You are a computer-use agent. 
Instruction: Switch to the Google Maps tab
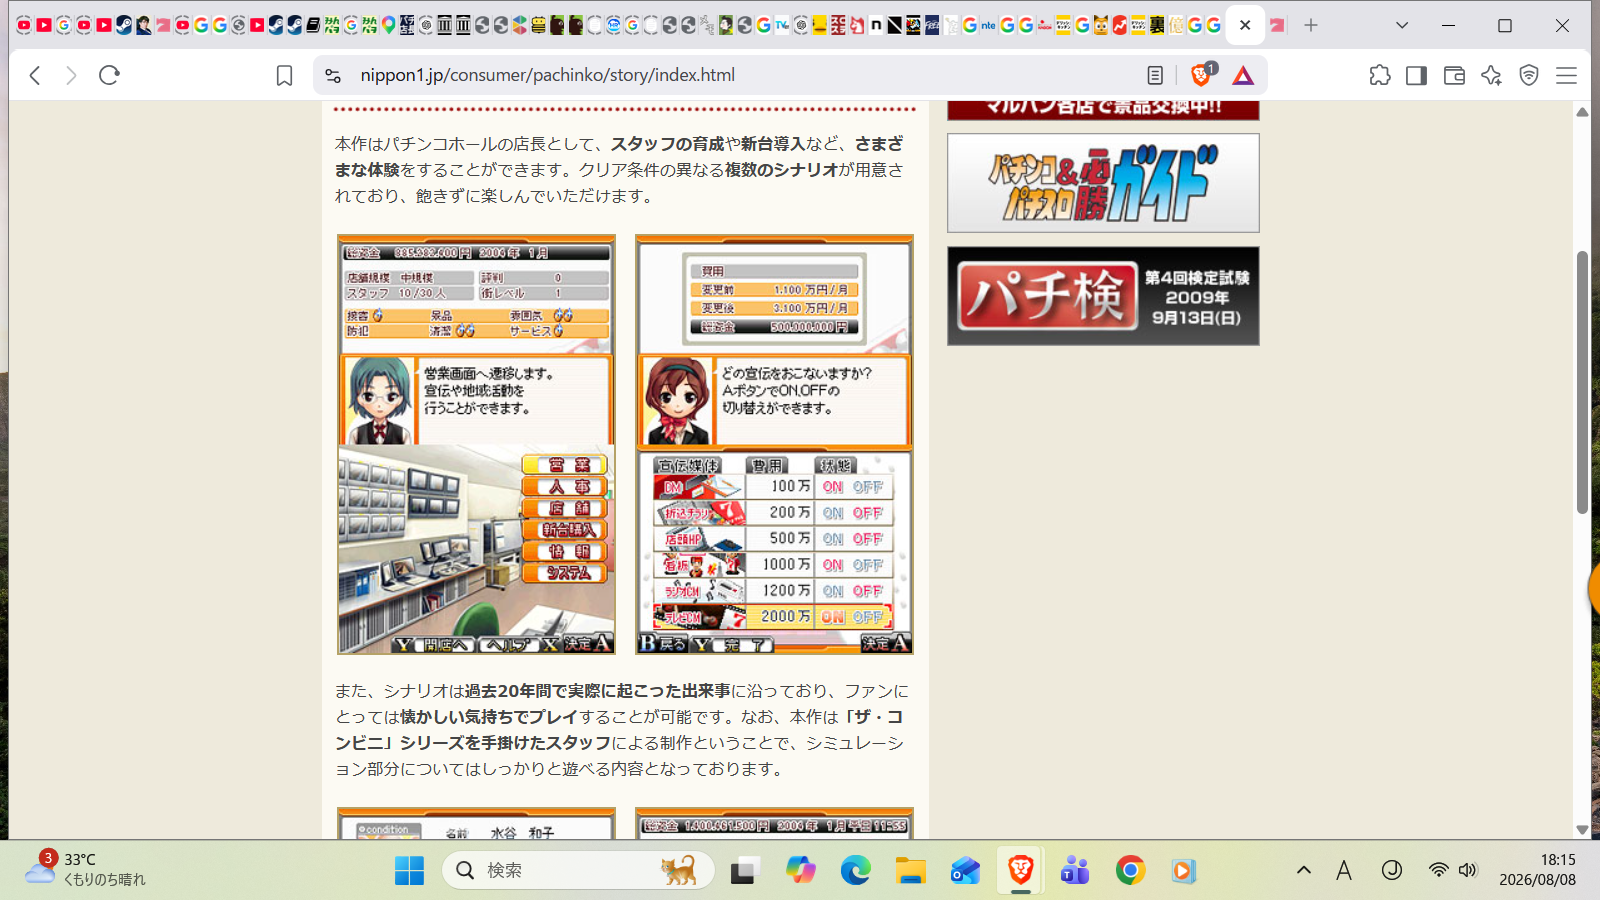pyautogui.click(x=388, y=25)
